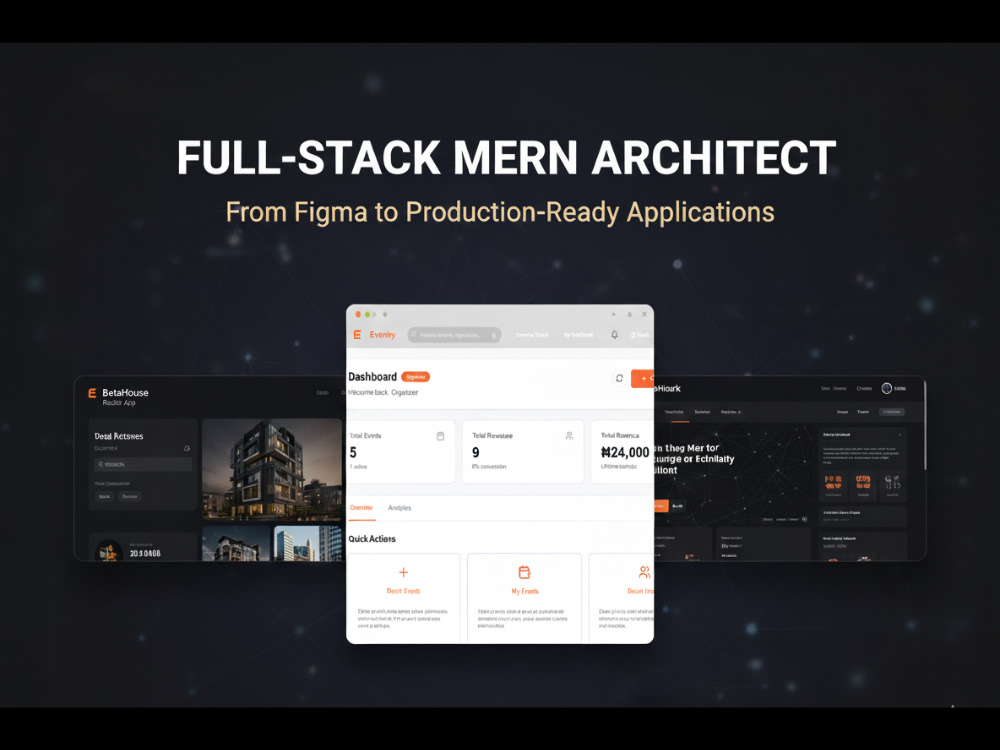Click second filter chip in BetaHouse panel
This screenshot has height=750, width=1000.
click(x=129, y=496)
